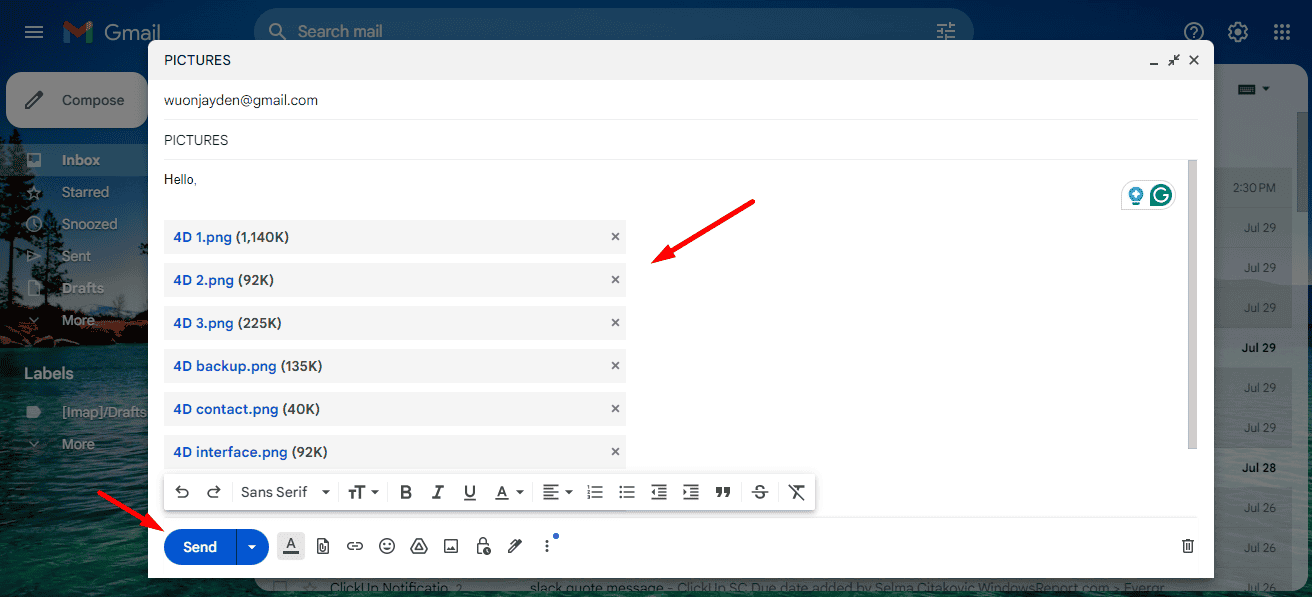The image size is (1312, 597).
Task: Click the attach files paperclip icon
Action: coord(322,546)
